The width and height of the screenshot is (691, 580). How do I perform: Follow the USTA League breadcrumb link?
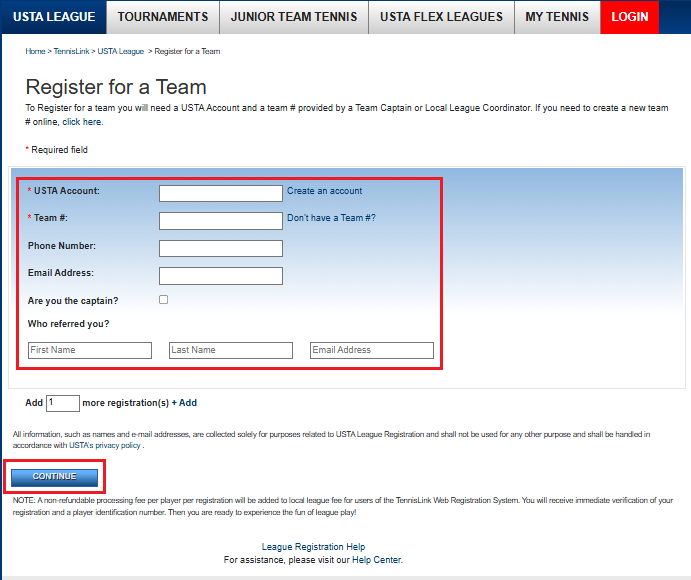pyautogui.click(x=121, y=51)
